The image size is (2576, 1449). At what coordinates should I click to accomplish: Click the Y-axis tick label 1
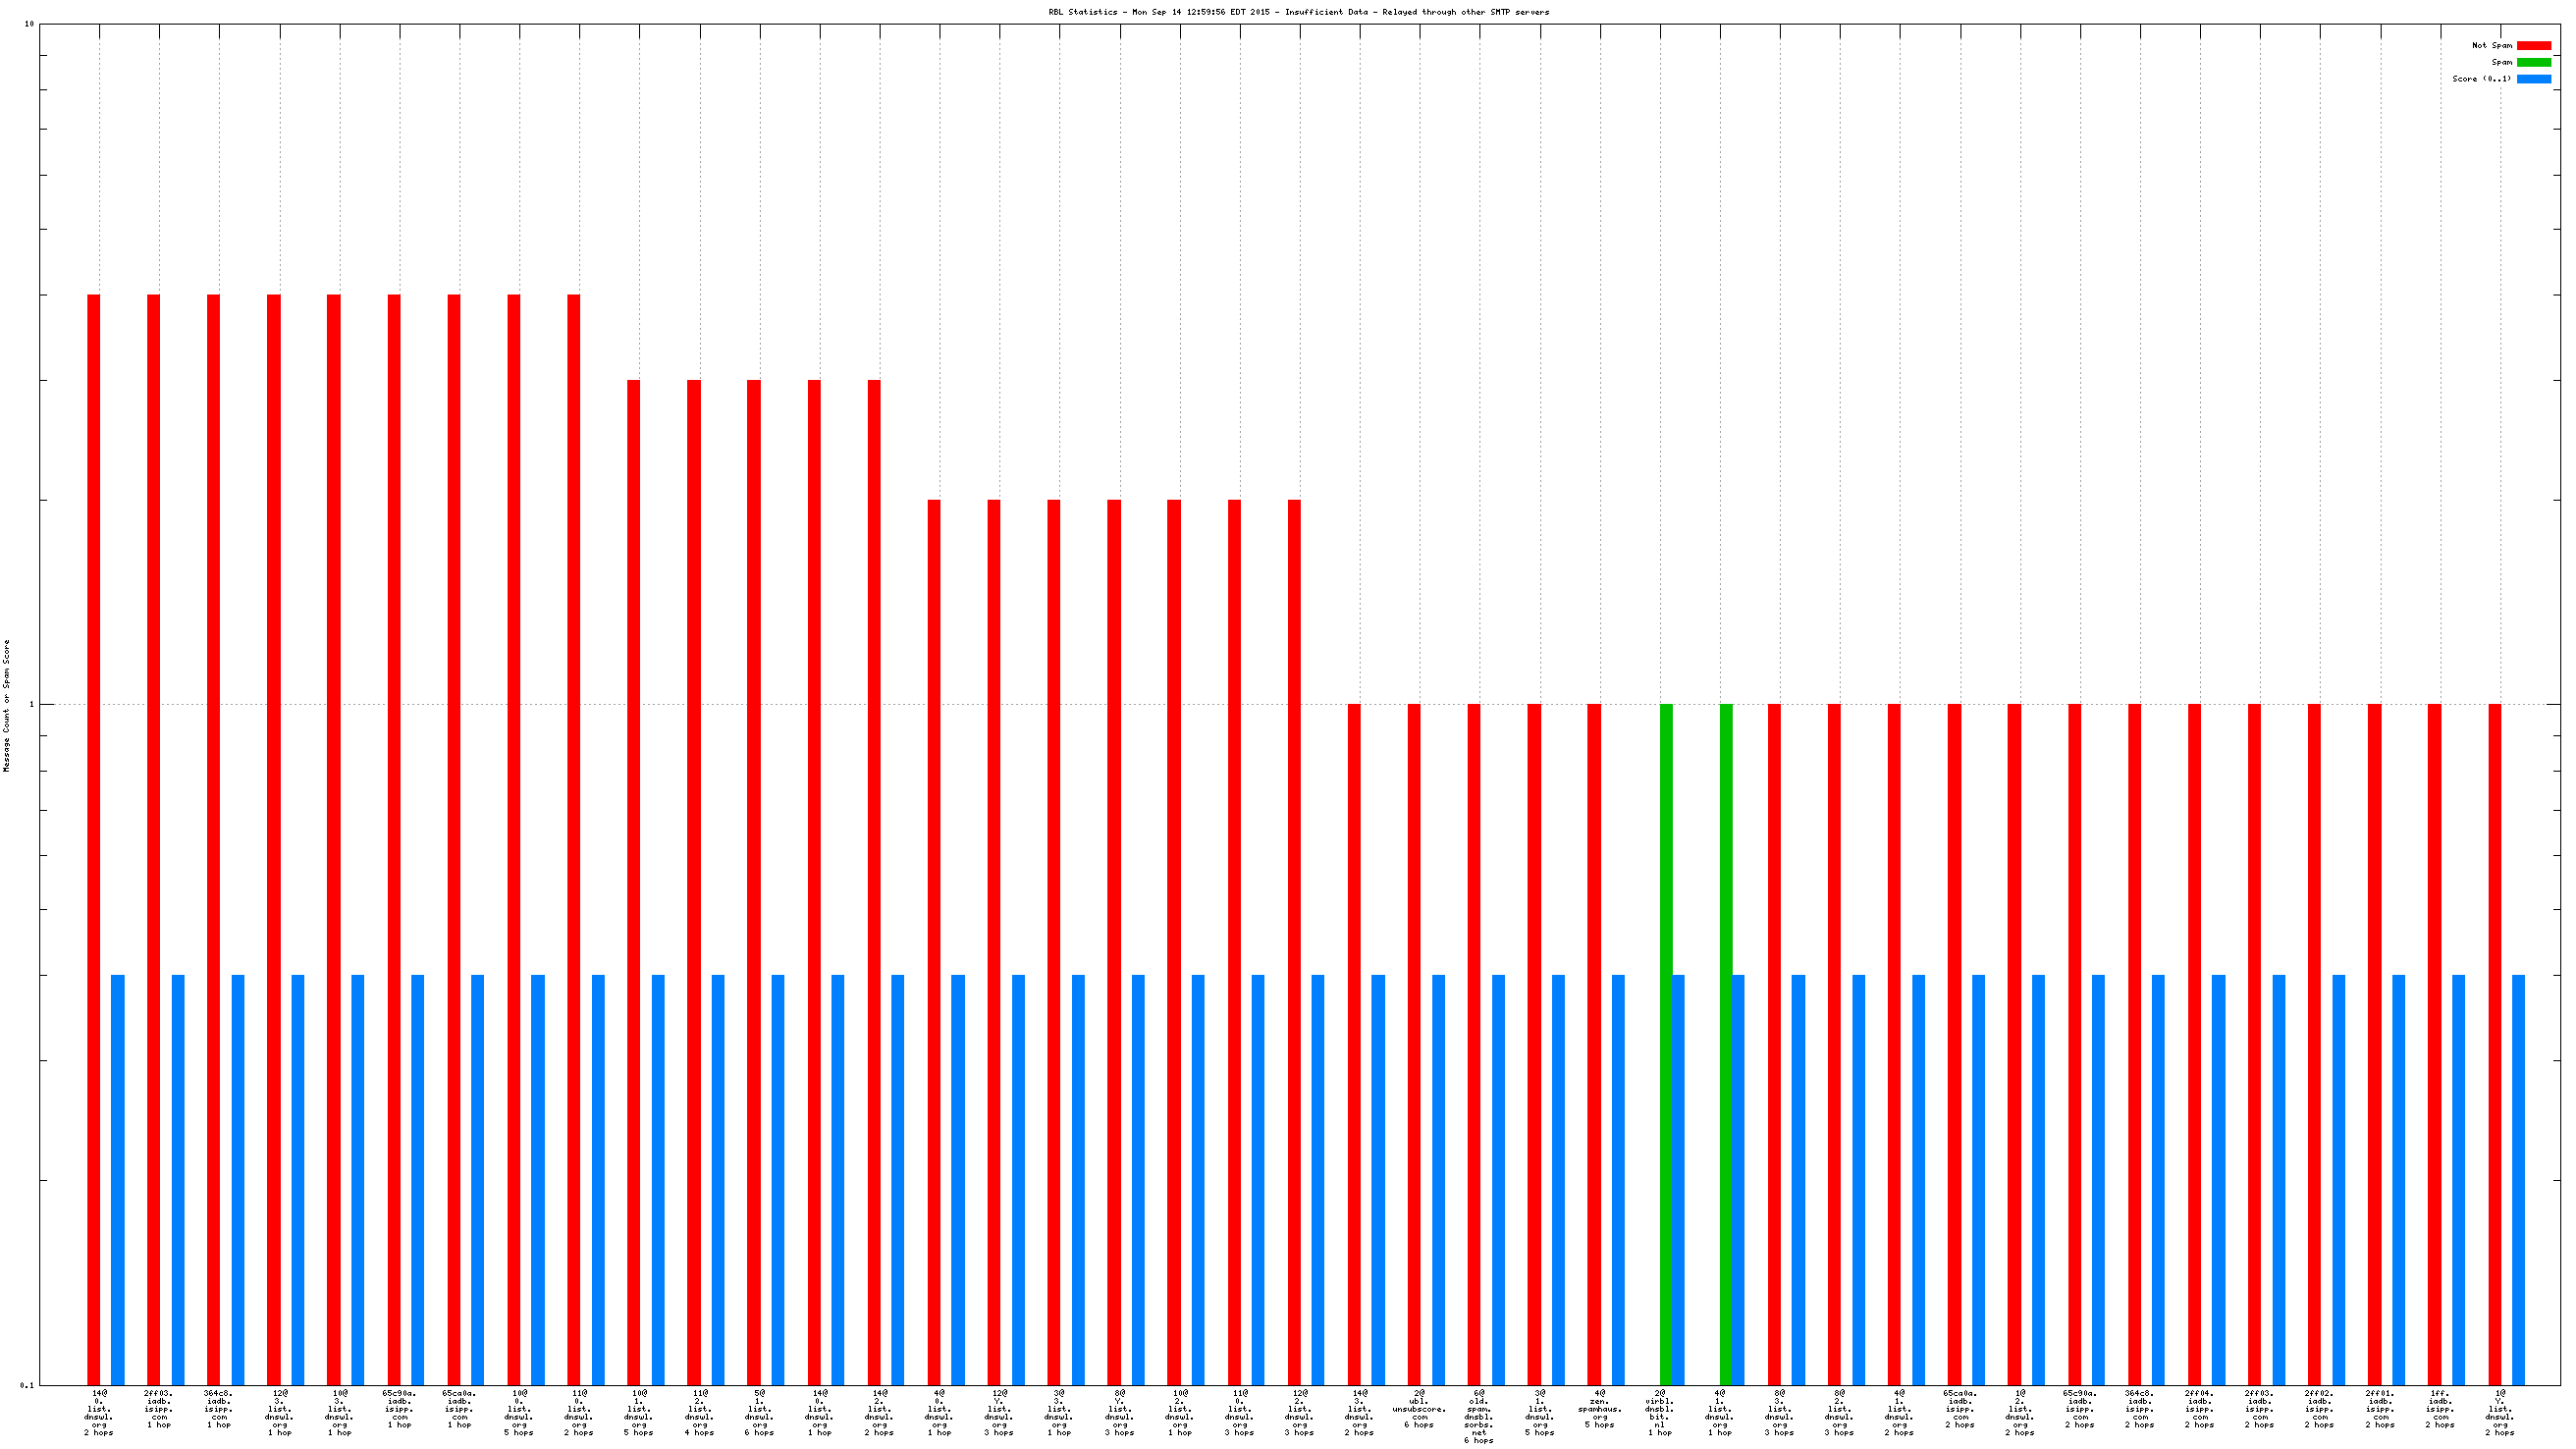[x=31, y=704]
